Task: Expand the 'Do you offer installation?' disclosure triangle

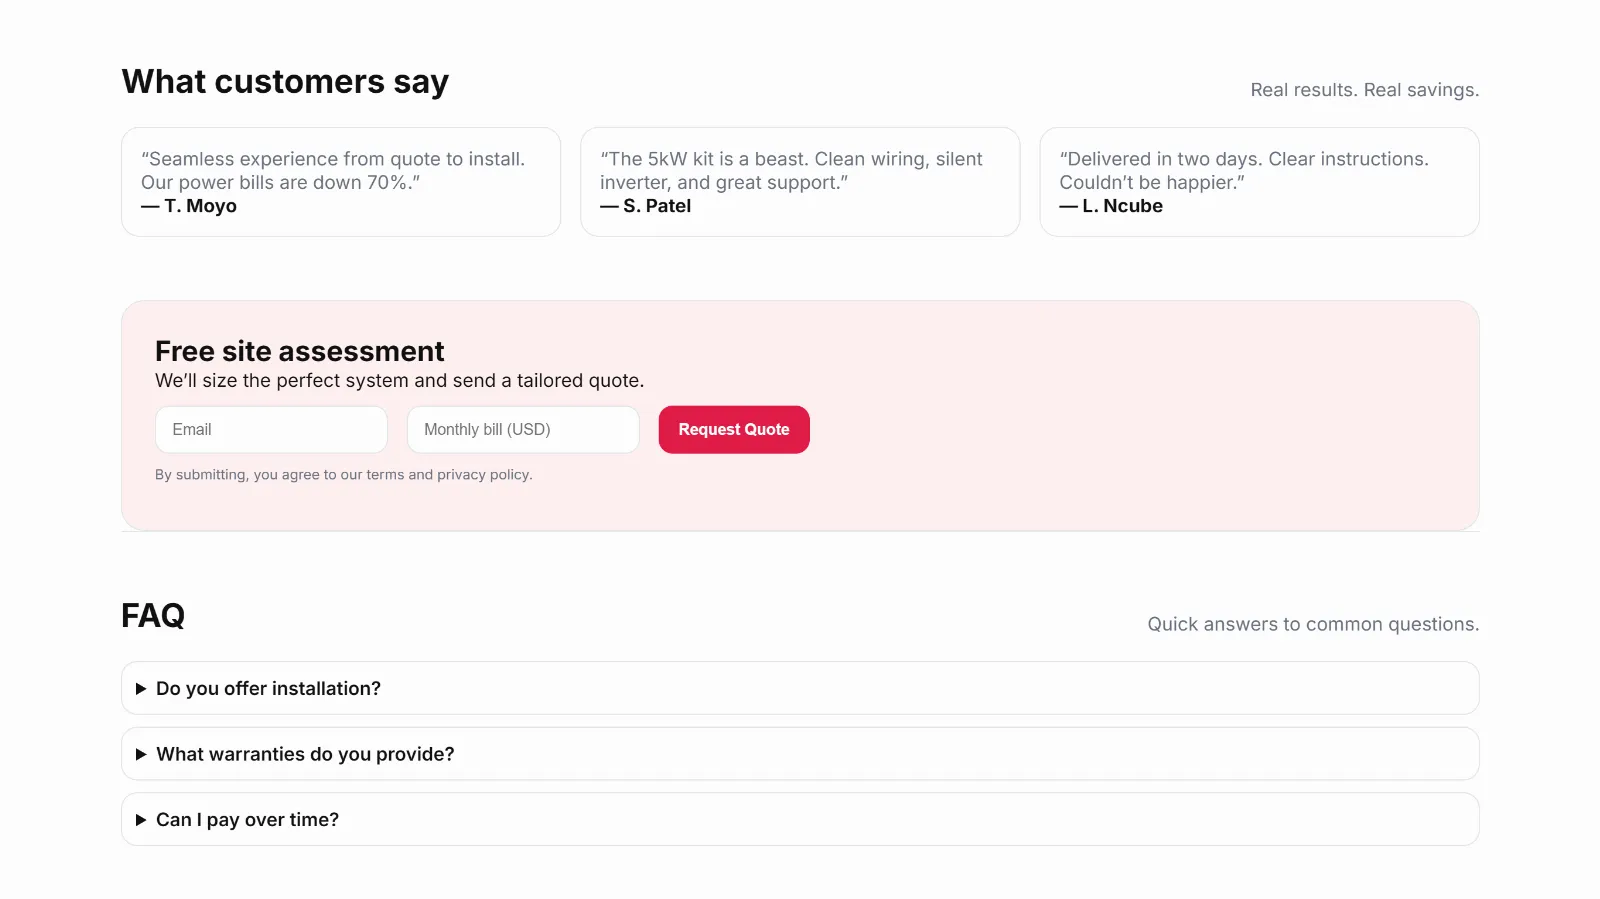Action: click(x=141, y=689)
